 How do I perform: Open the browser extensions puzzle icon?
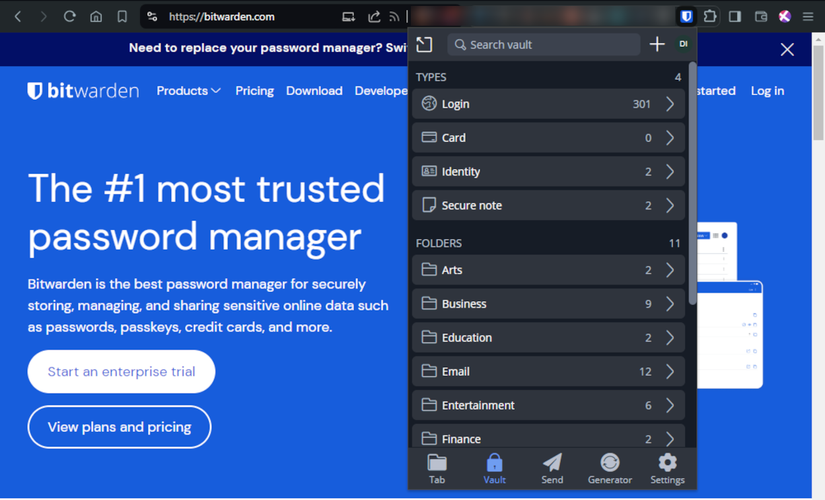tap(710, 16)
